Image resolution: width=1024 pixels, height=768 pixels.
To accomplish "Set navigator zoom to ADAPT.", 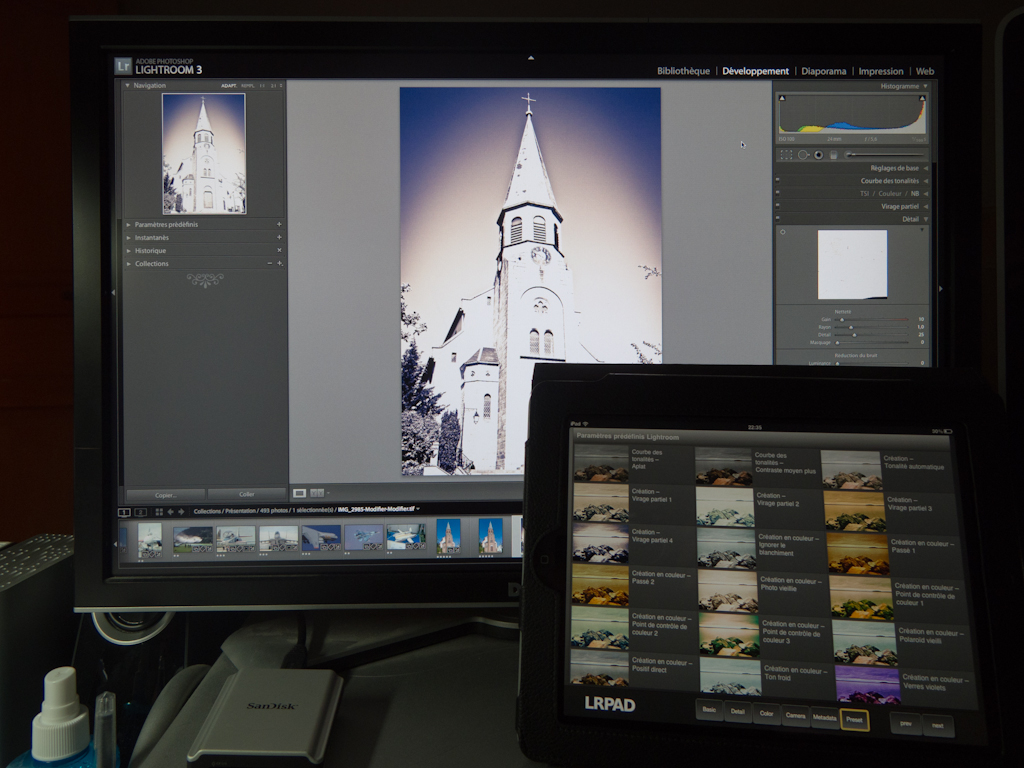I will point(229,86).
